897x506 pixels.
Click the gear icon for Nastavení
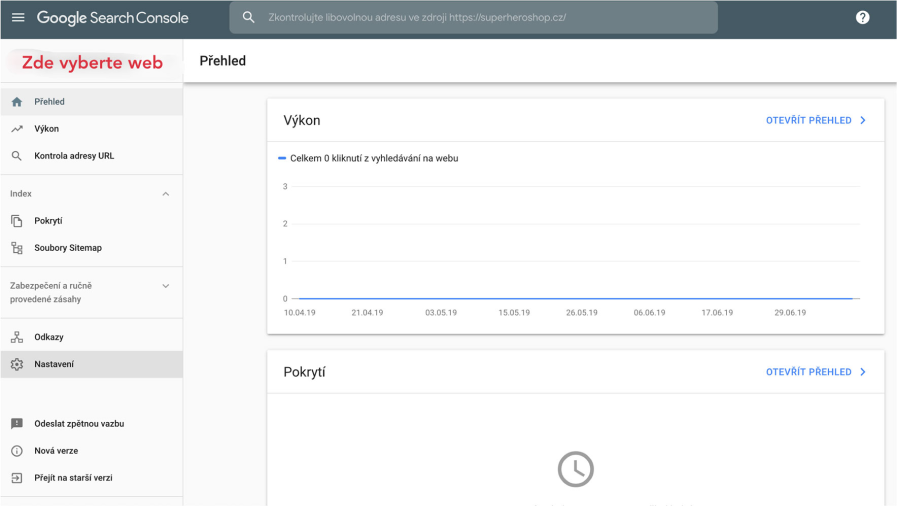click(17, 364)
